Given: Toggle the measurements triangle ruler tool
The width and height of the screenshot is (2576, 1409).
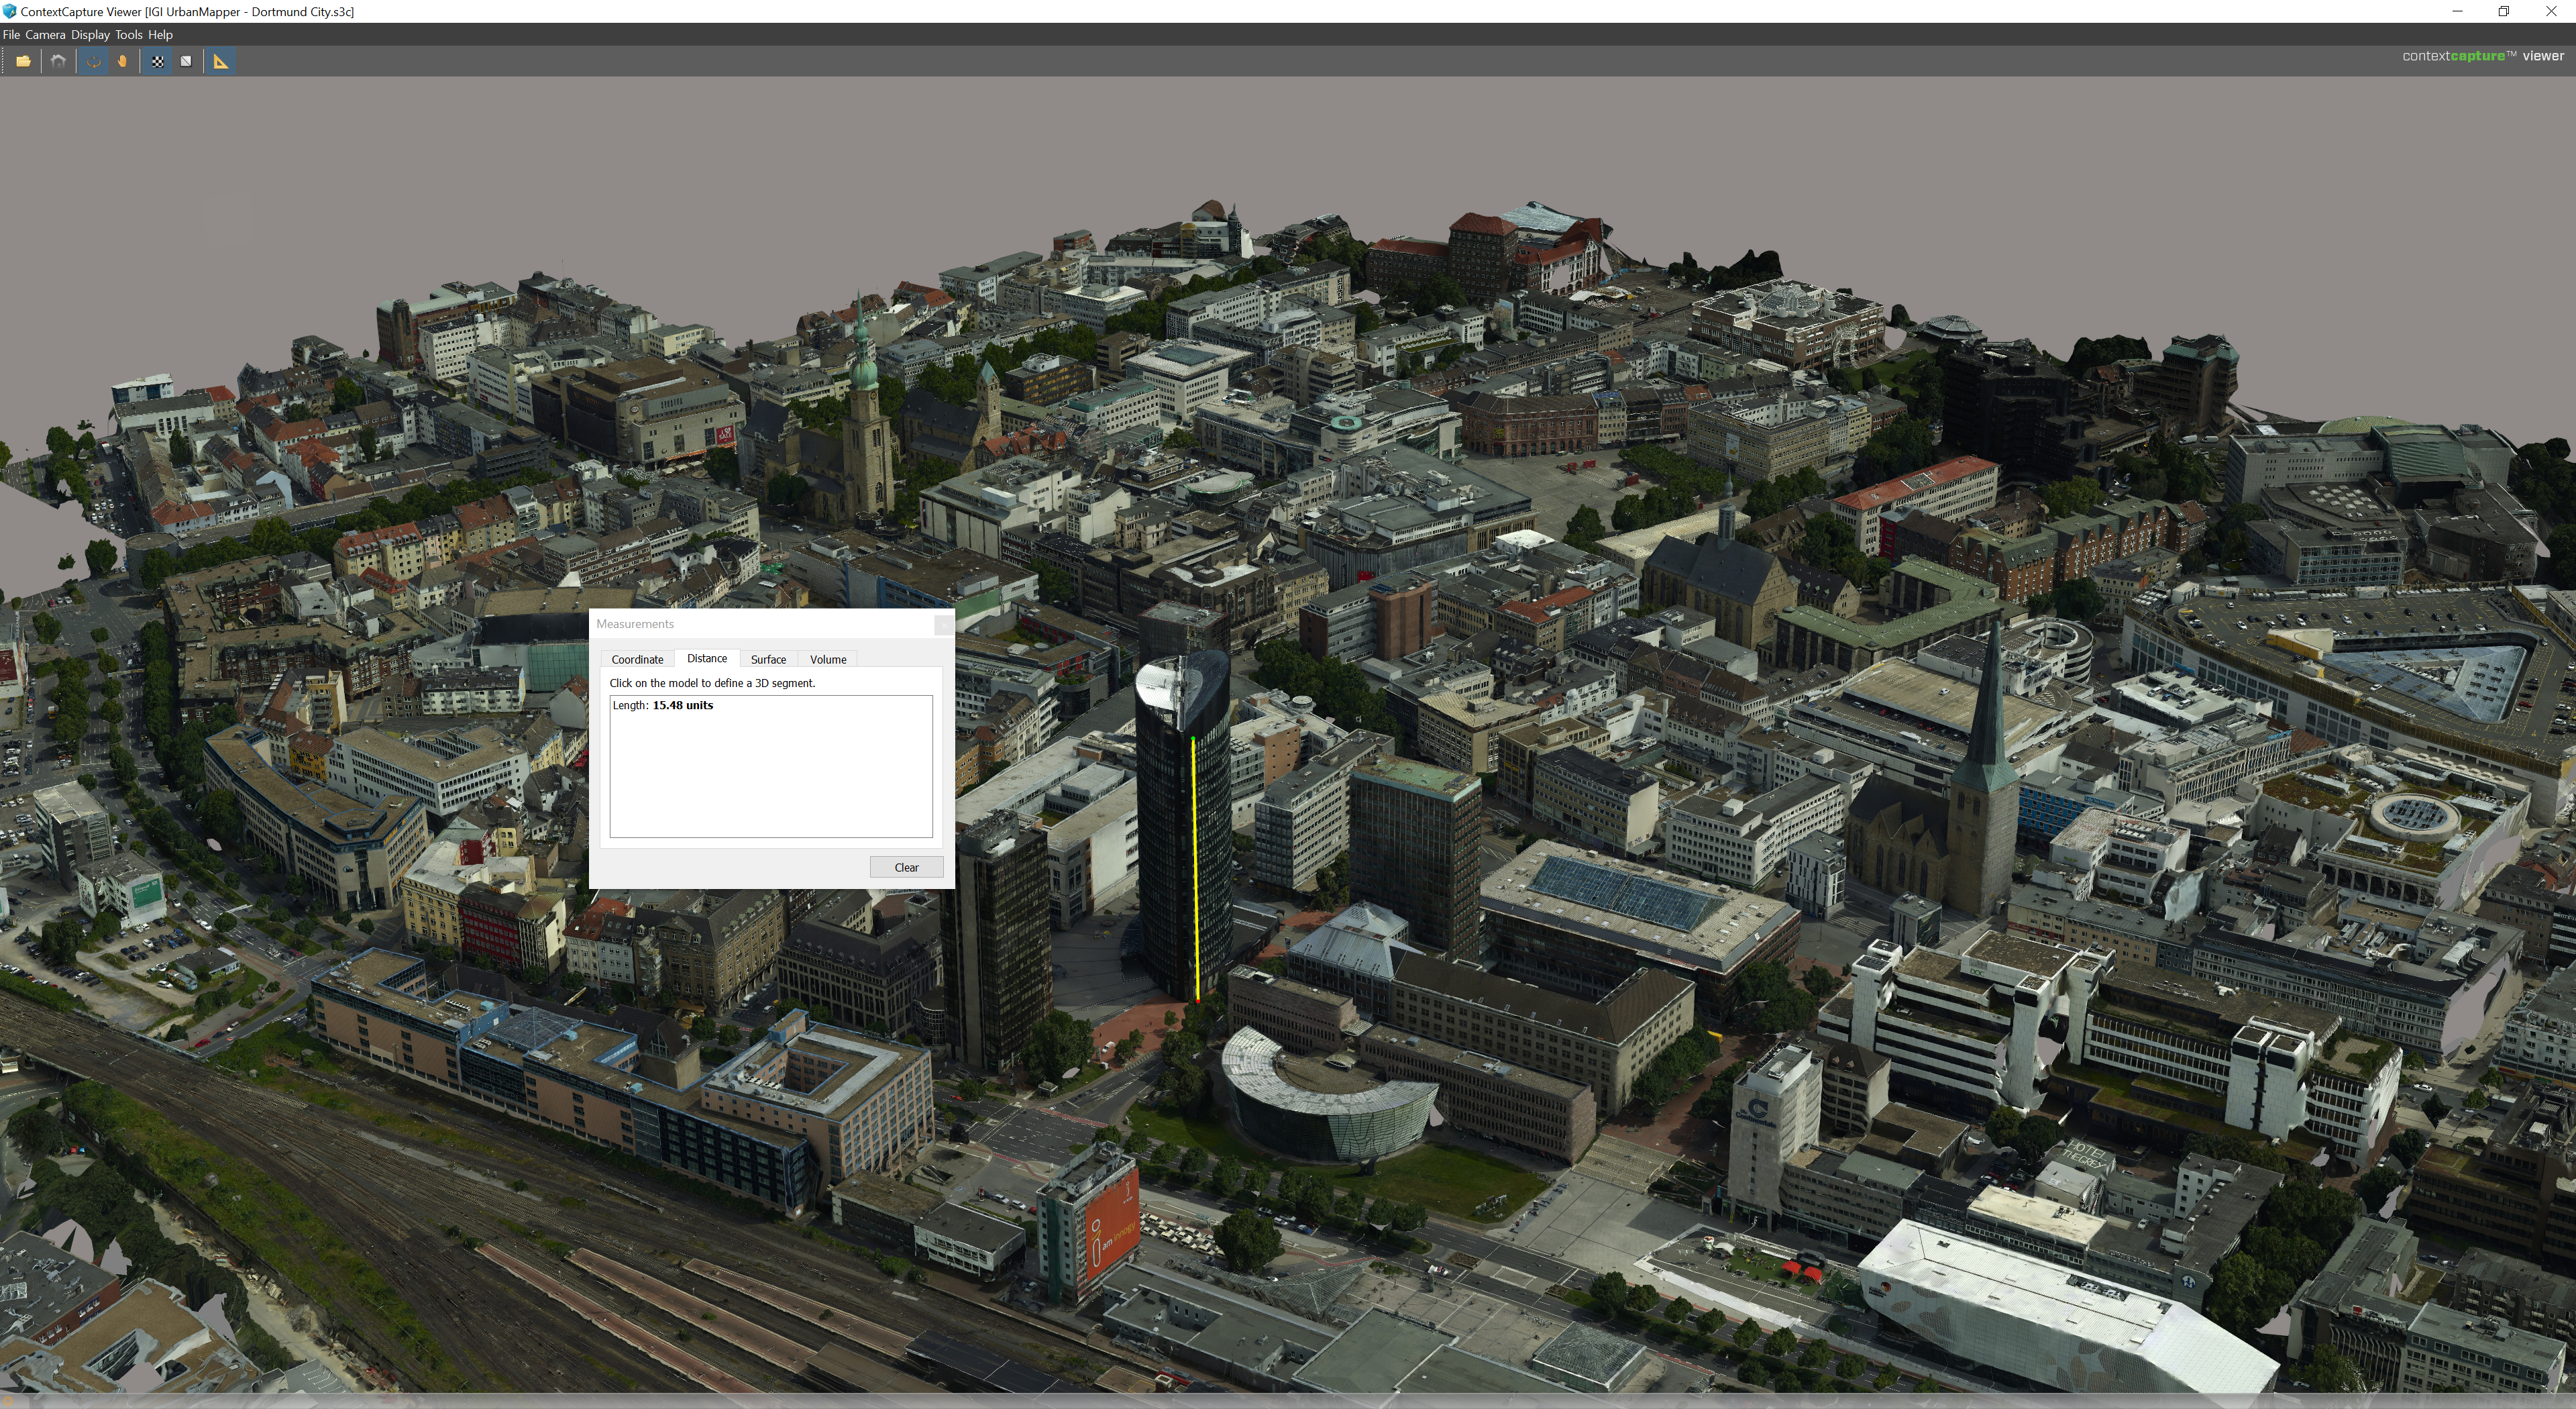Looking at the screenshot, I should click(221, 61).
